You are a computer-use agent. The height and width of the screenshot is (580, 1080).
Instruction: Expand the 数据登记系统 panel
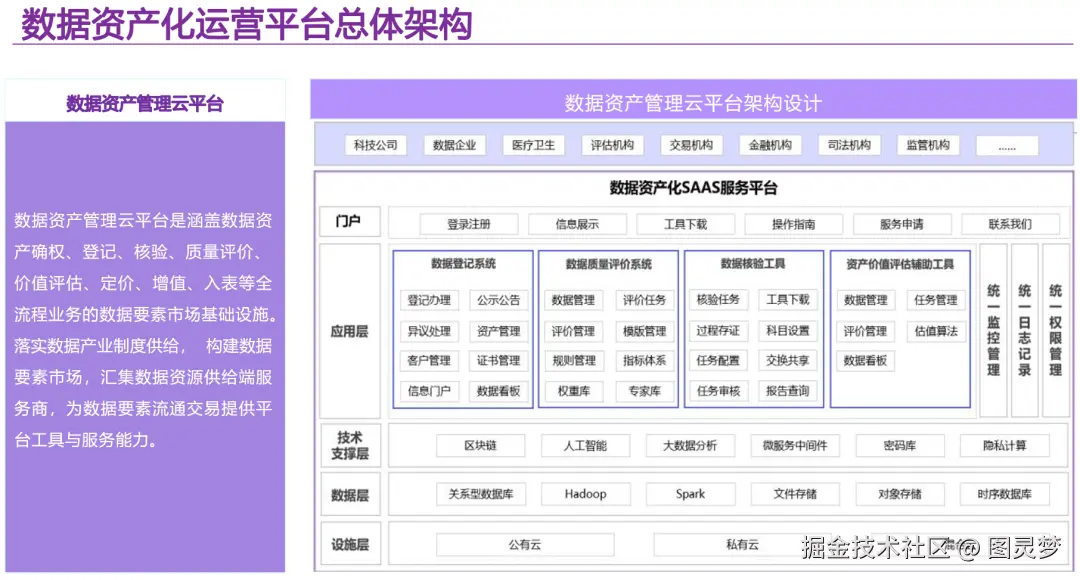pyautogui.click(x=466, y=264)
